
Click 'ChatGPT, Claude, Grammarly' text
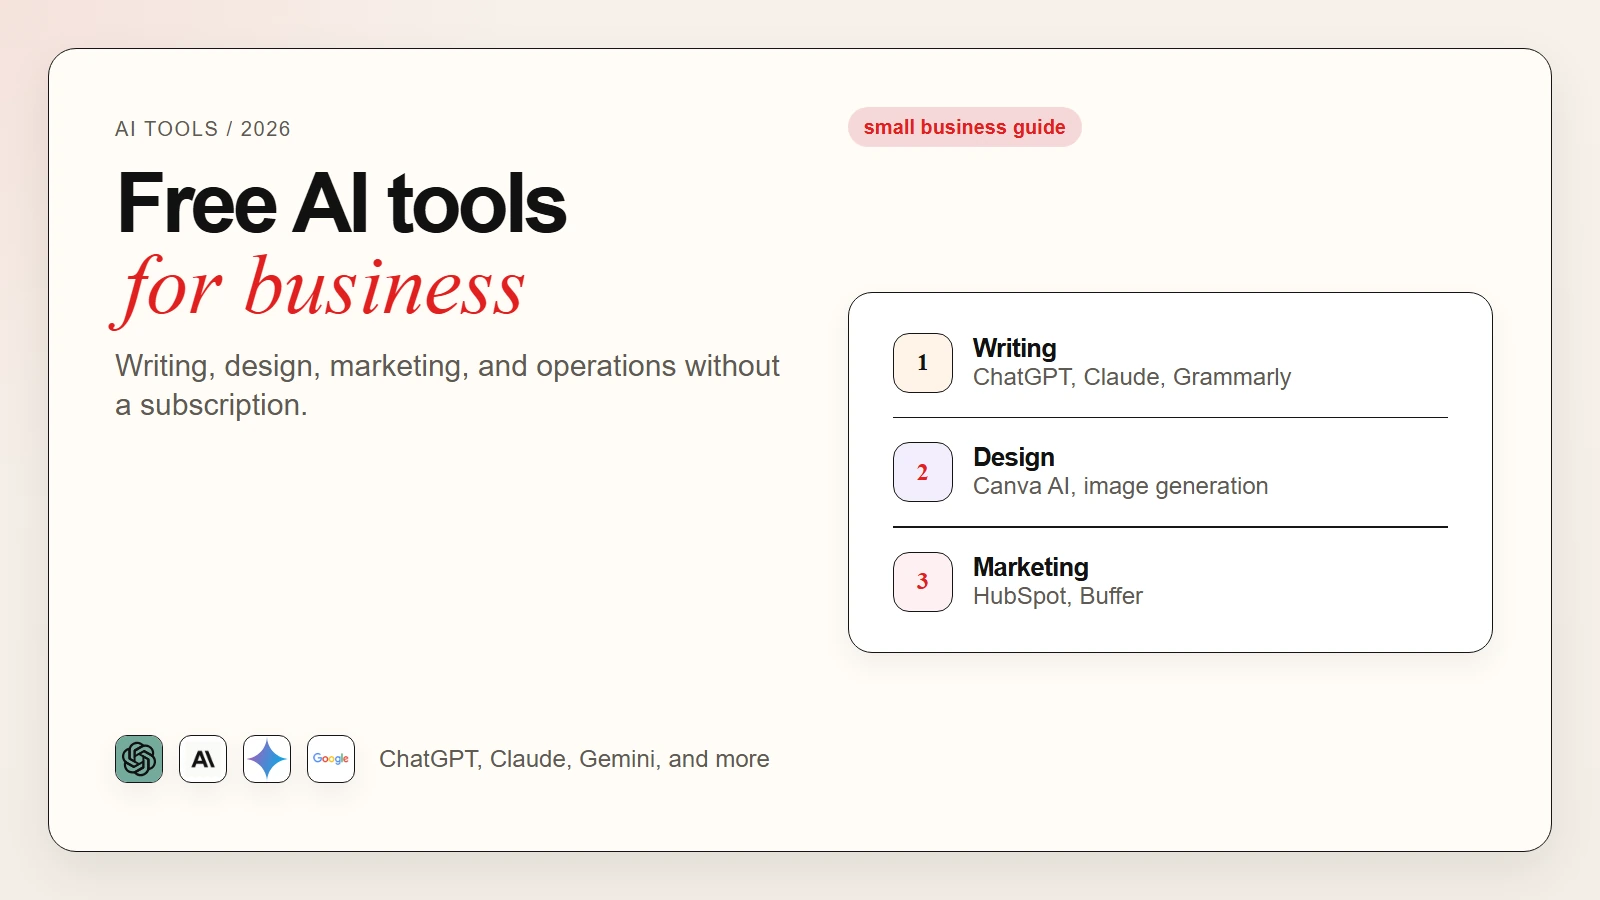click(x=1132, y=377)
